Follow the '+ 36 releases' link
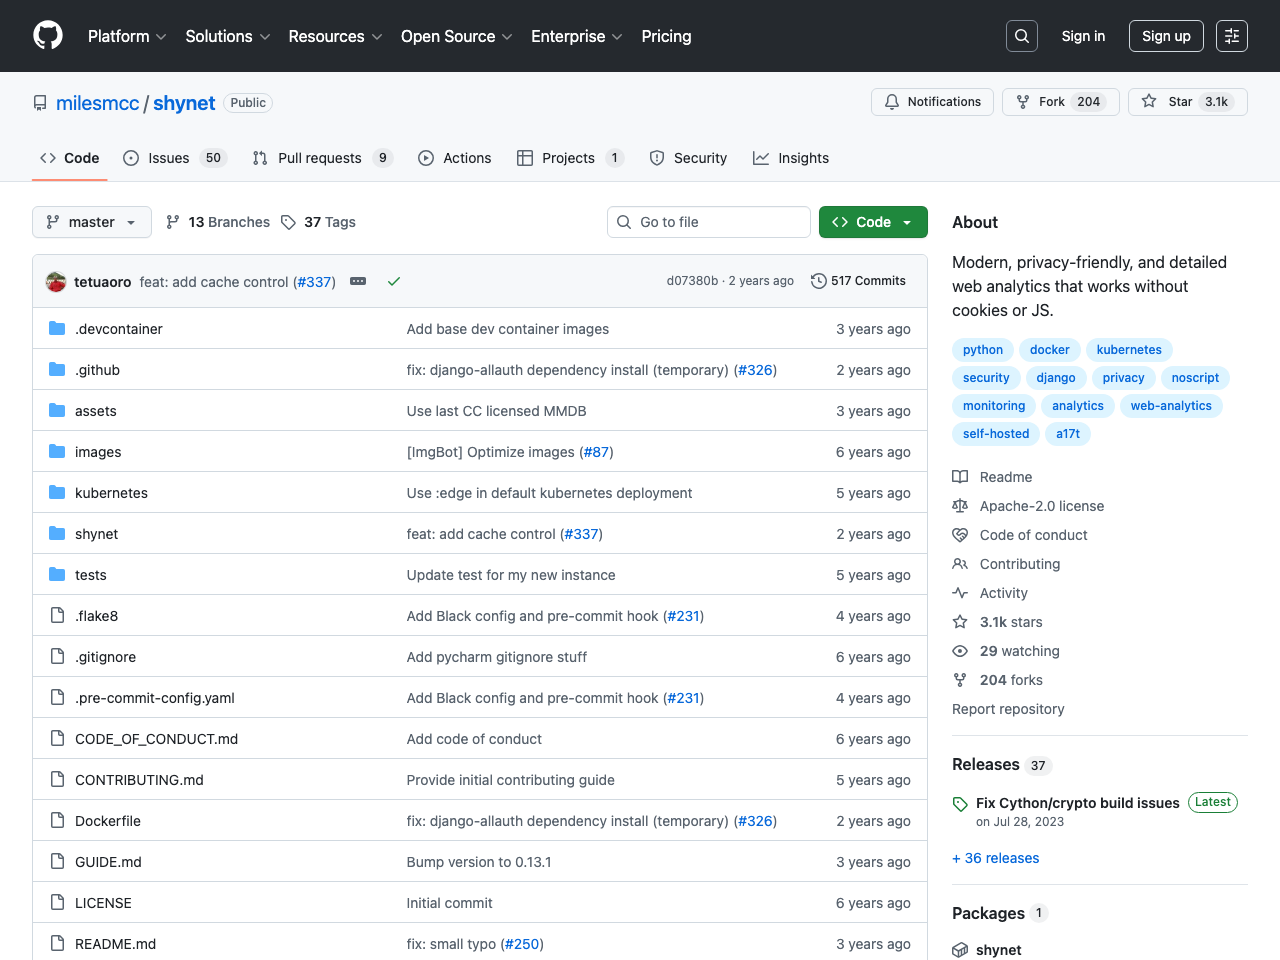 [x=995, y=857]
